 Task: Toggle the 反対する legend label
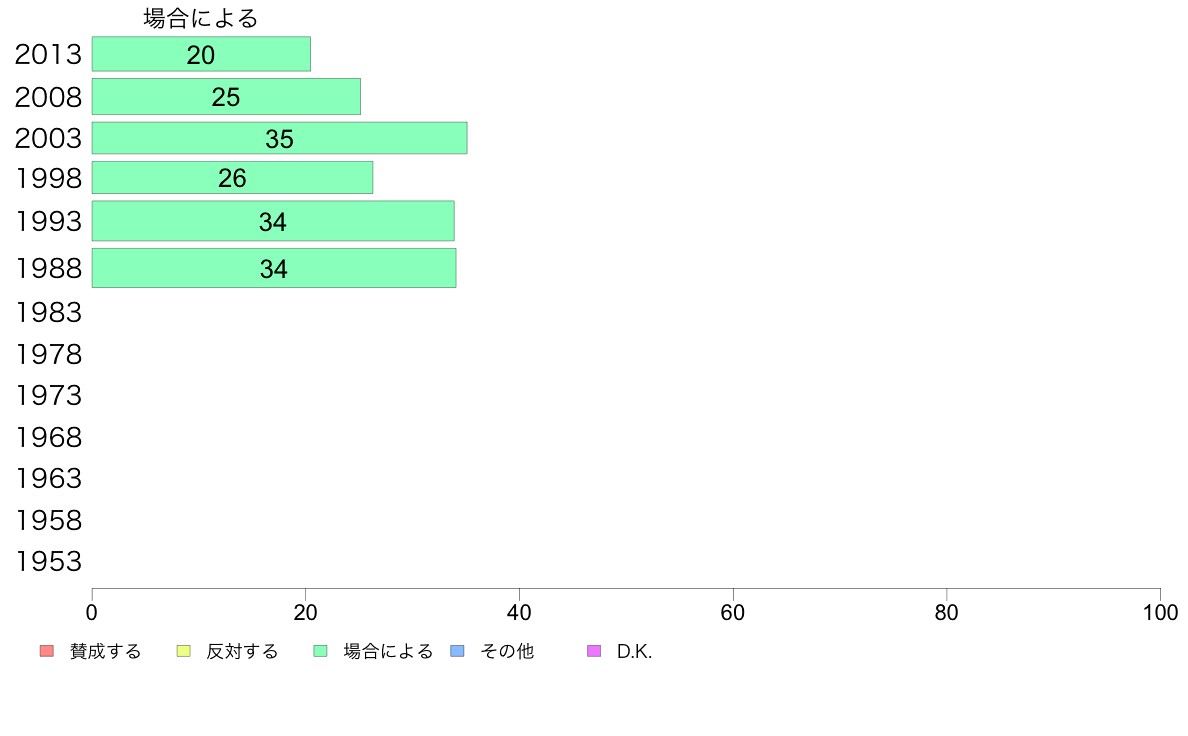pyautogui.click(x=242, y=651)
